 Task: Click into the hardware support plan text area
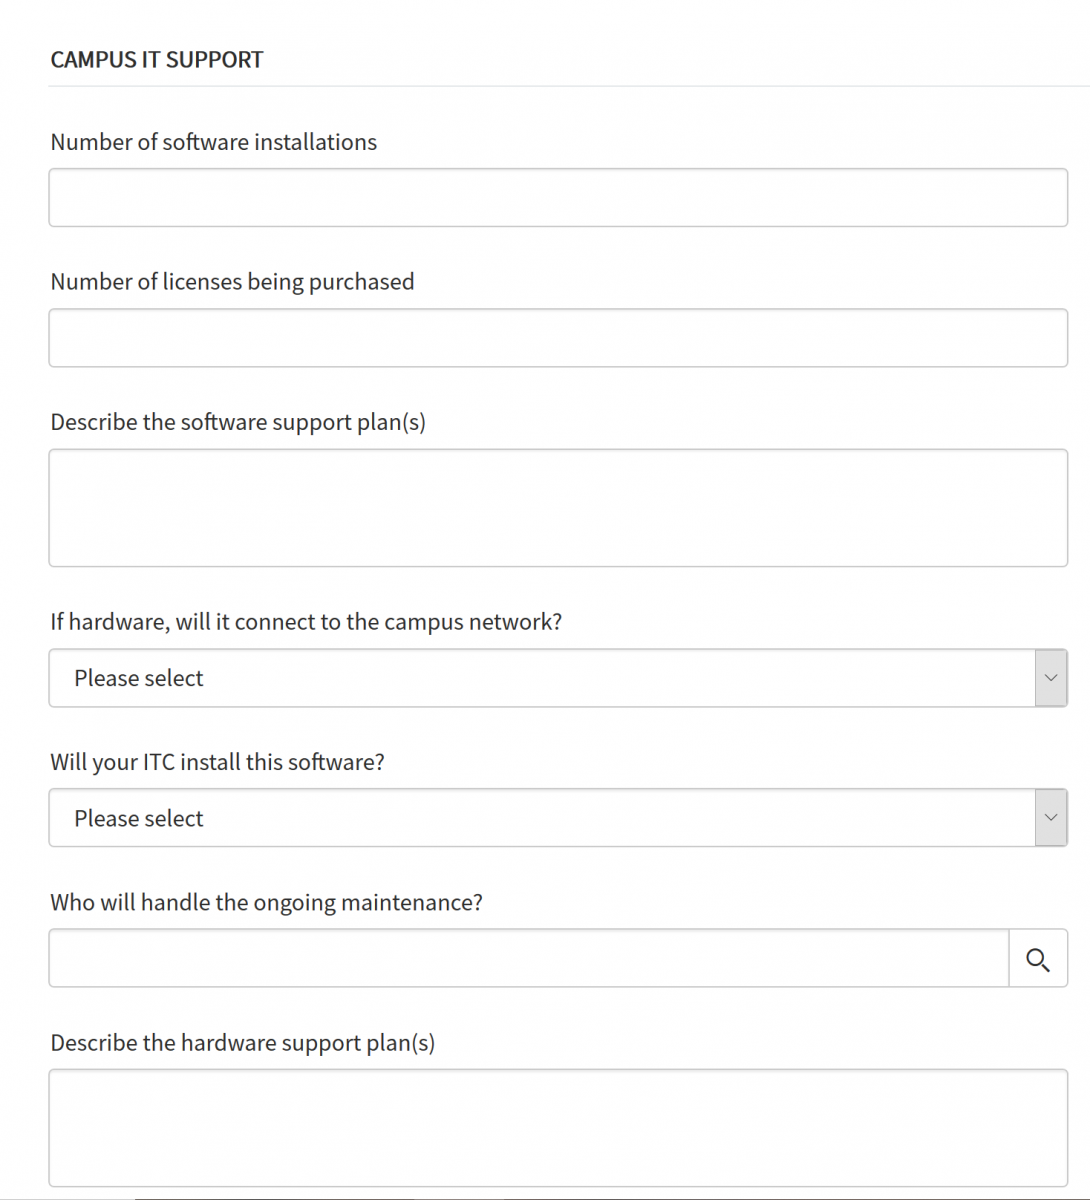point(558,1128)
